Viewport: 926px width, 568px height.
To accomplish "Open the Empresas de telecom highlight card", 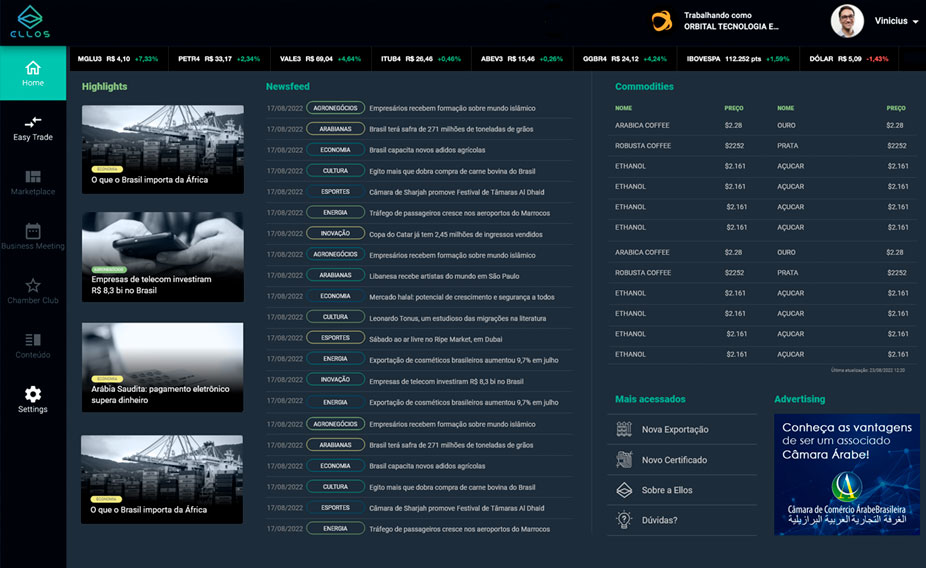I will point(162,257).
